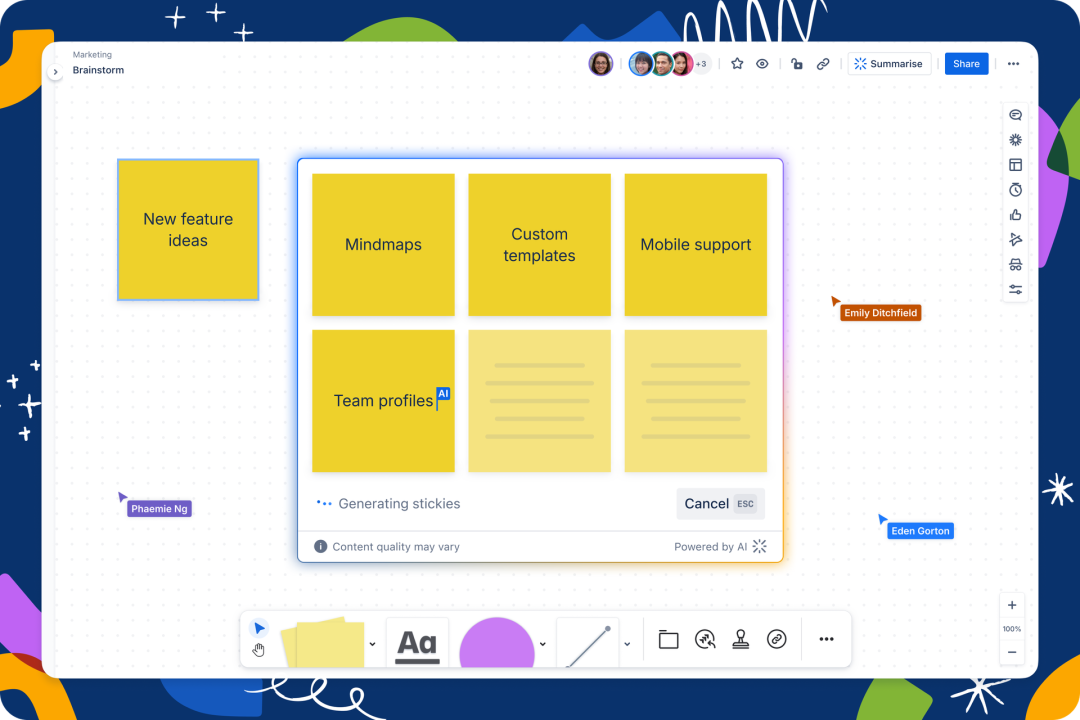Select the Custom templates sticky
This screenshot has width=1080, height=720.
coord(539,245)
